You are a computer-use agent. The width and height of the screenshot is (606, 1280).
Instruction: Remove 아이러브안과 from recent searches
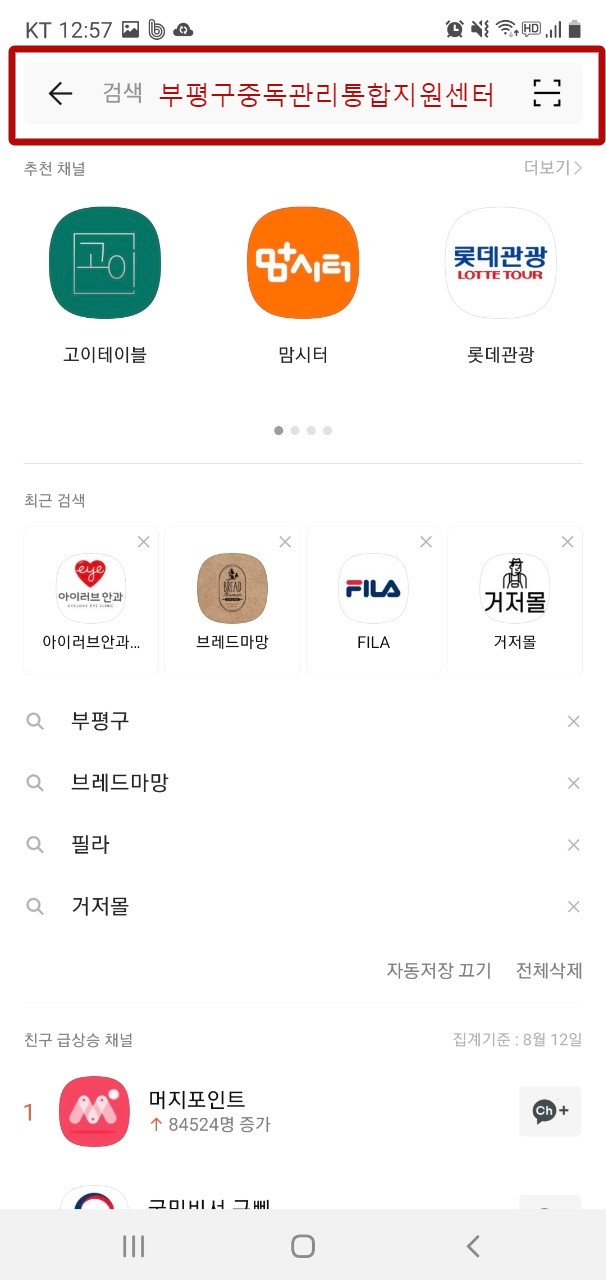tap(144, 542)
